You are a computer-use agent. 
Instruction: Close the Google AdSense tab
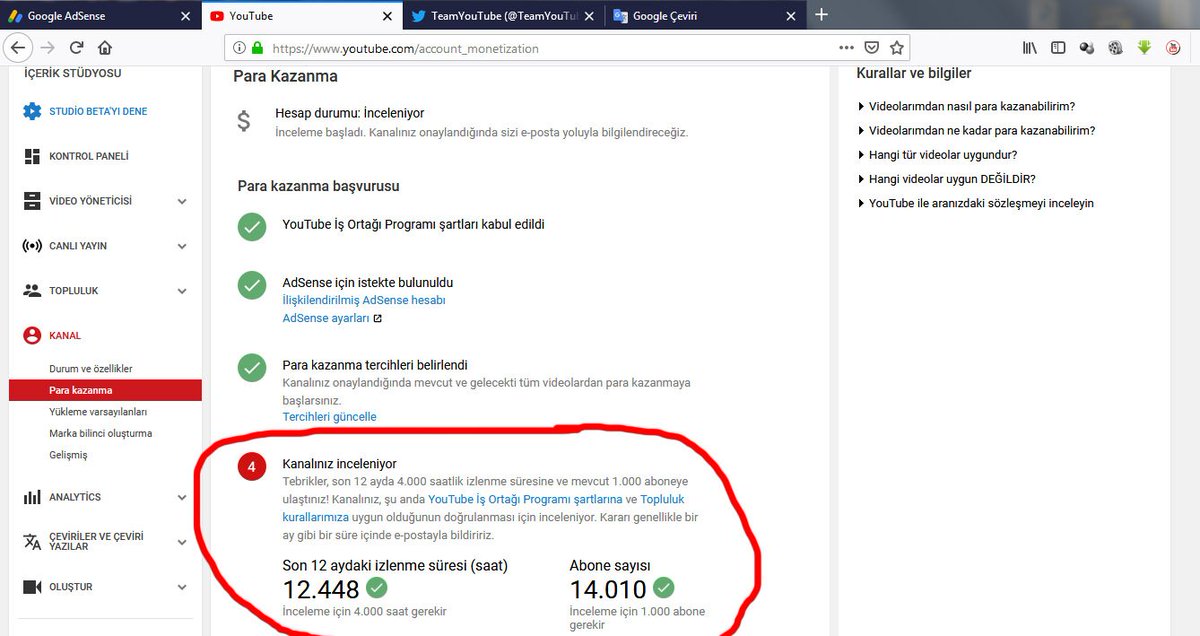183,16
